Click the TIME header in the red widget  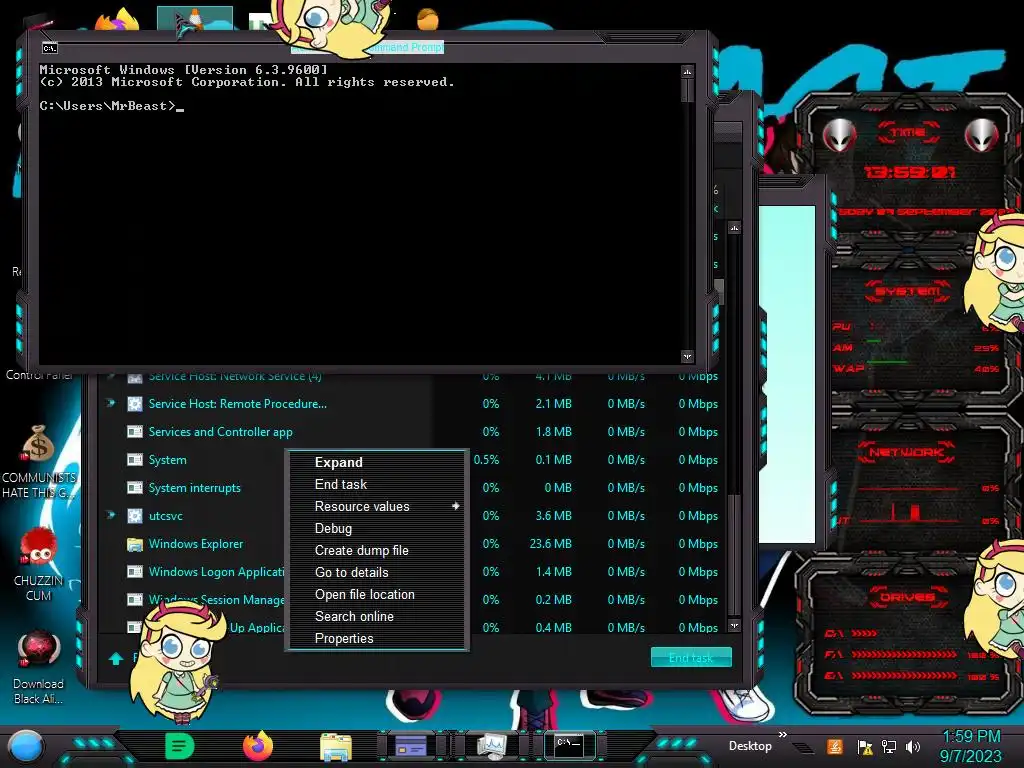(x=908, y=133)
